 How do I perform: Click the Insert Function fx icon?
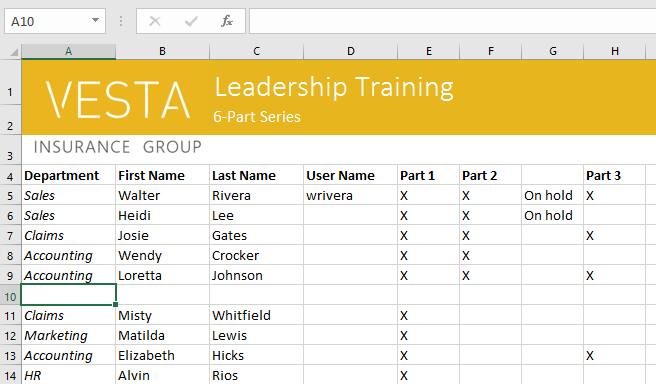click(226, 21)
